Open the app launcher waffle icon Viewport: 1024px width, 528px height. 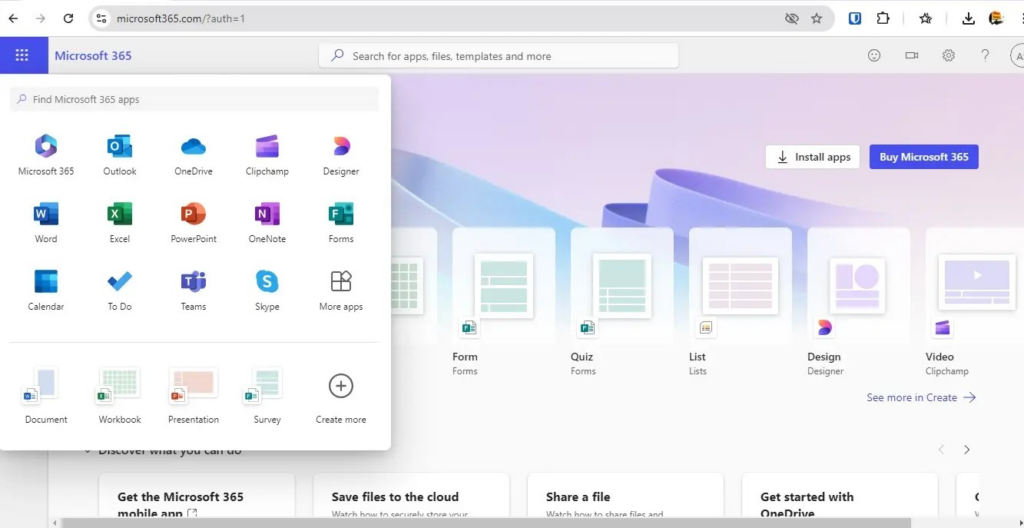22,56
